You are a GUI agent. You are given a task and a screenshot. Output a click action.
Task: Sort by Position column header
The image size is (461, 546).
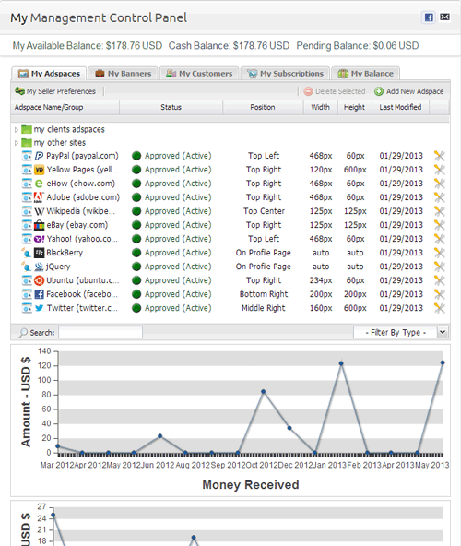point(263,107)
